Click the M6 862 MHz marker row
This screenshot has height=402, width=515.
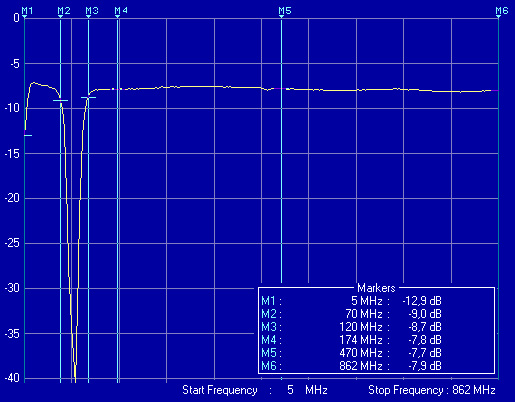click(351, 366)
